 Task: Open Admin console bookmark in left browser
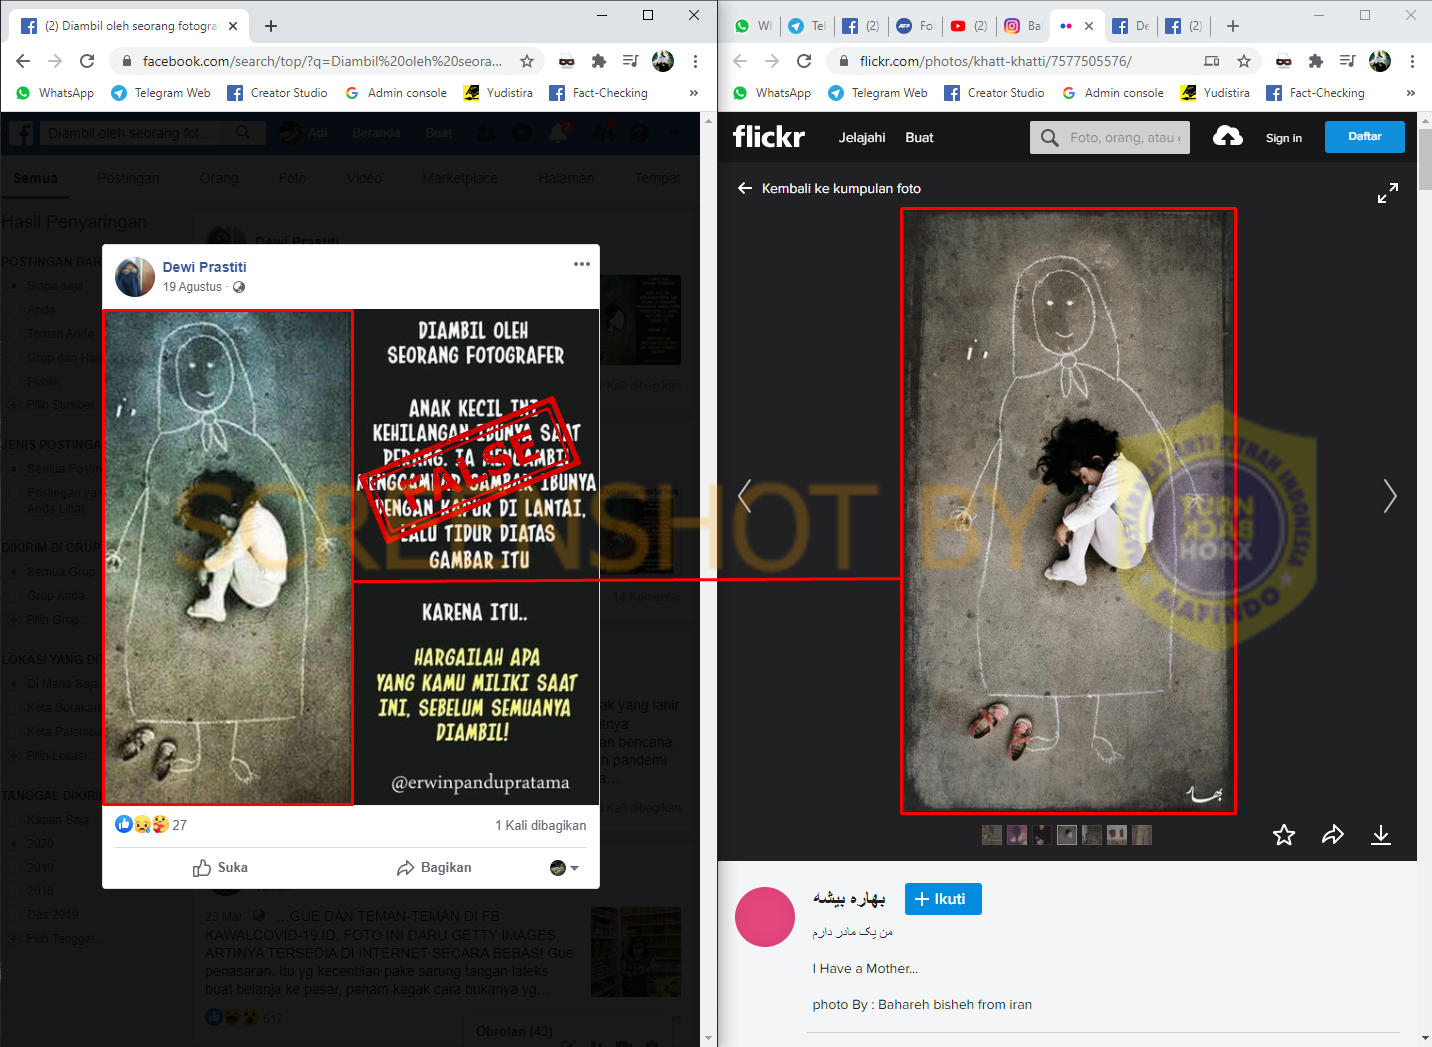[x=396, y=93]
